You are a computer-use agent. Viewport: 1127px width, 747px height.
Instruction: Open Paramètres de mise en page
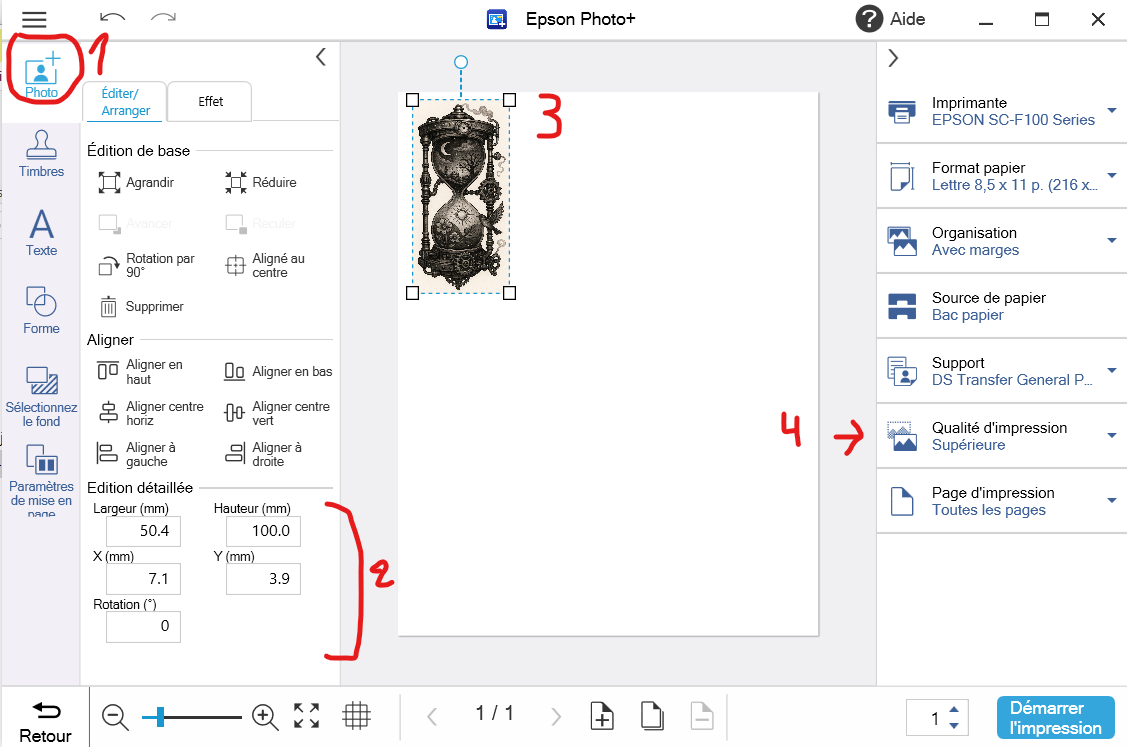(41, 479)
